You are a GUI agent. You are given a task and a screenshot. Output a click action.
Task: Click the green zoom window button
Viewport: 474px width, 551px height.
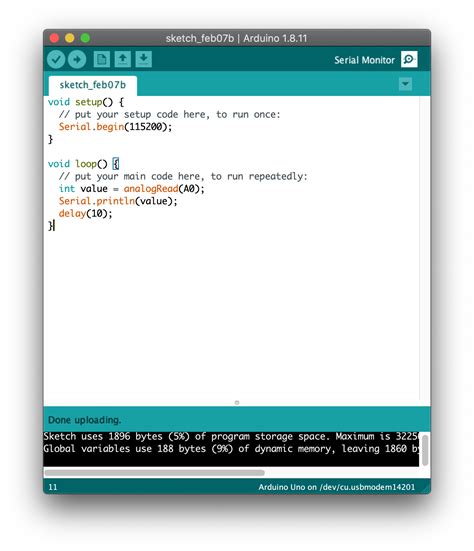click(x=85, y=38)
